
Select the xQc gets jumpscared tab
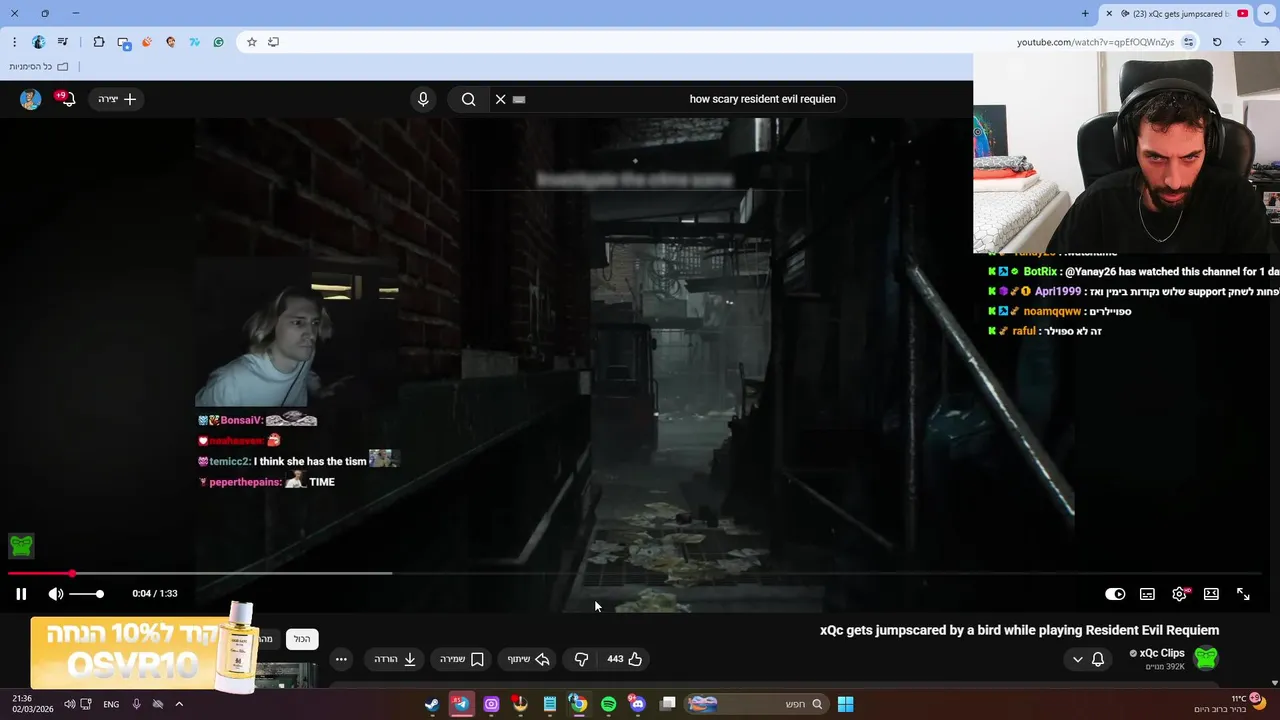point(1176,13)
